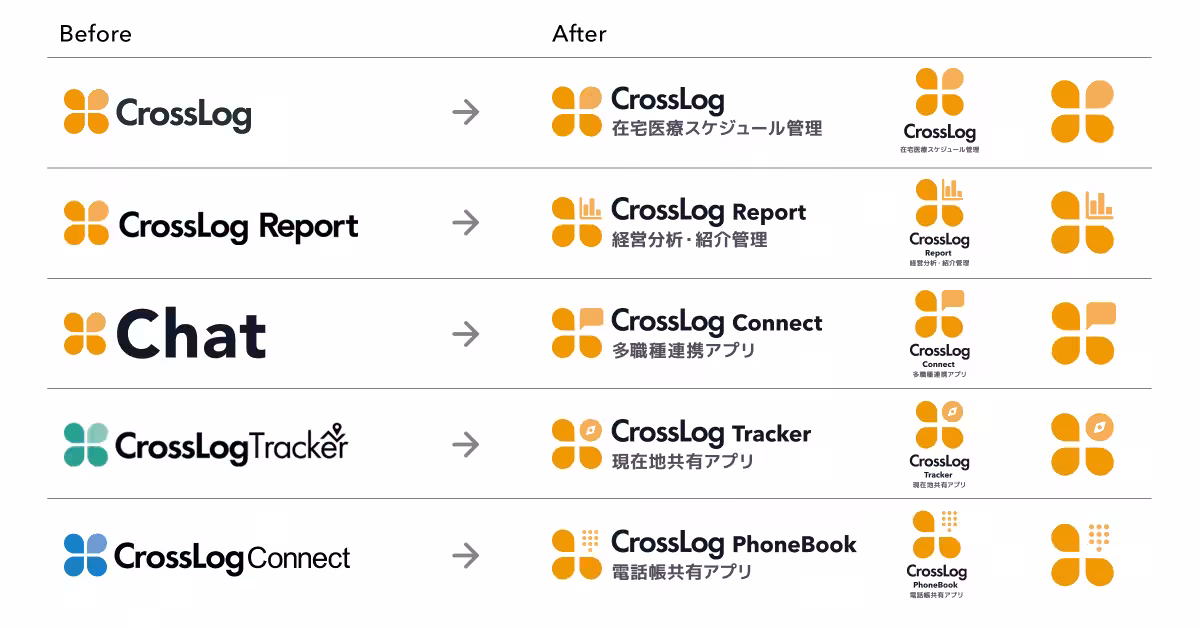Click the stacked CrossLog Connect vertical logo

tap(939, 334)
